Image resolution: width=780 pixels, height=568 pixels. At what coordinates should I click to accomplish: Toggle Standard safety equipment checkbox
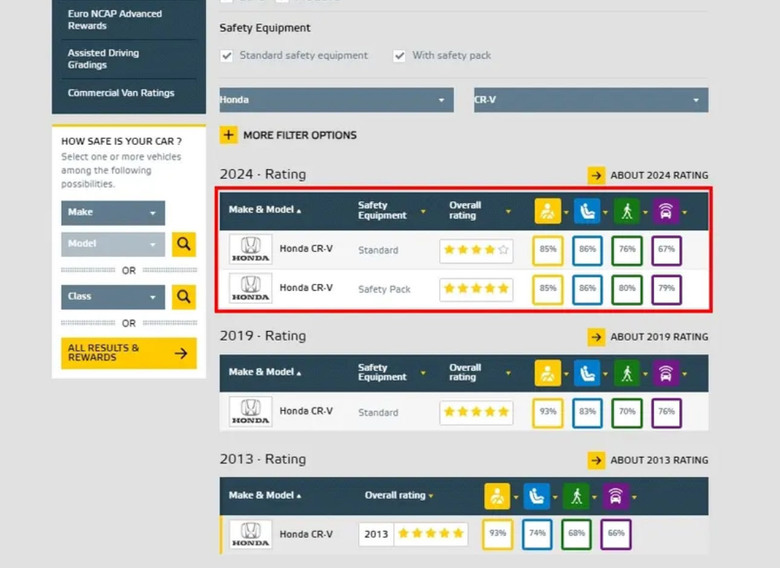pyautogui.click(x=227, y=56)
